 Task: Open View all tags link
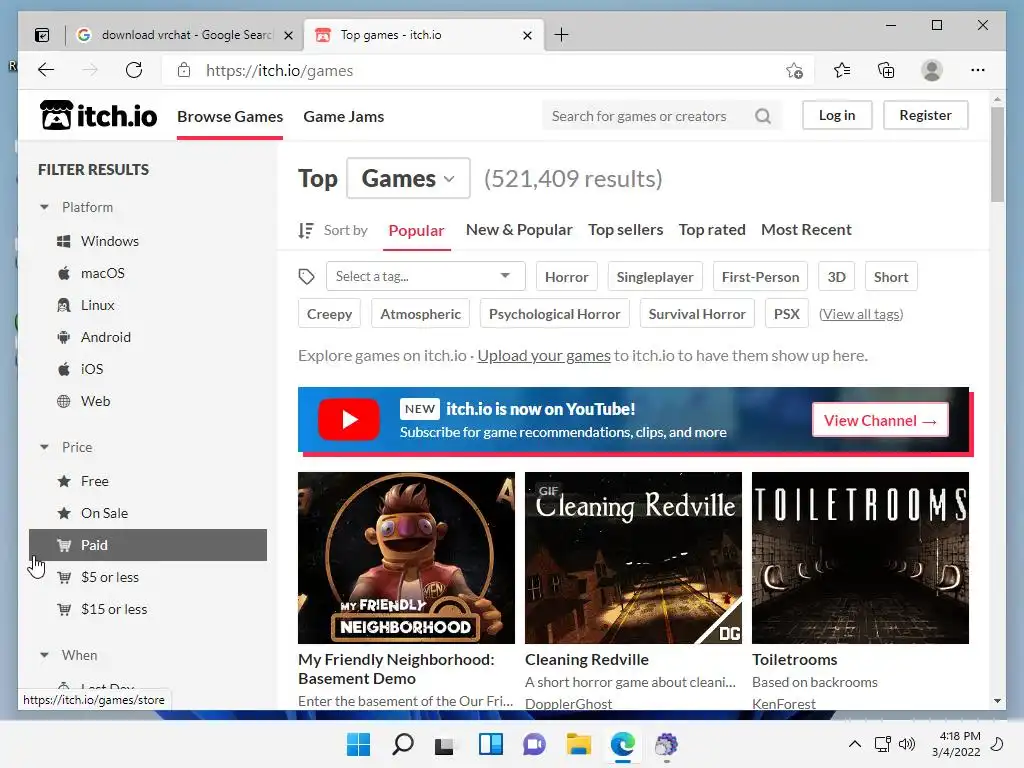point(861,314)
